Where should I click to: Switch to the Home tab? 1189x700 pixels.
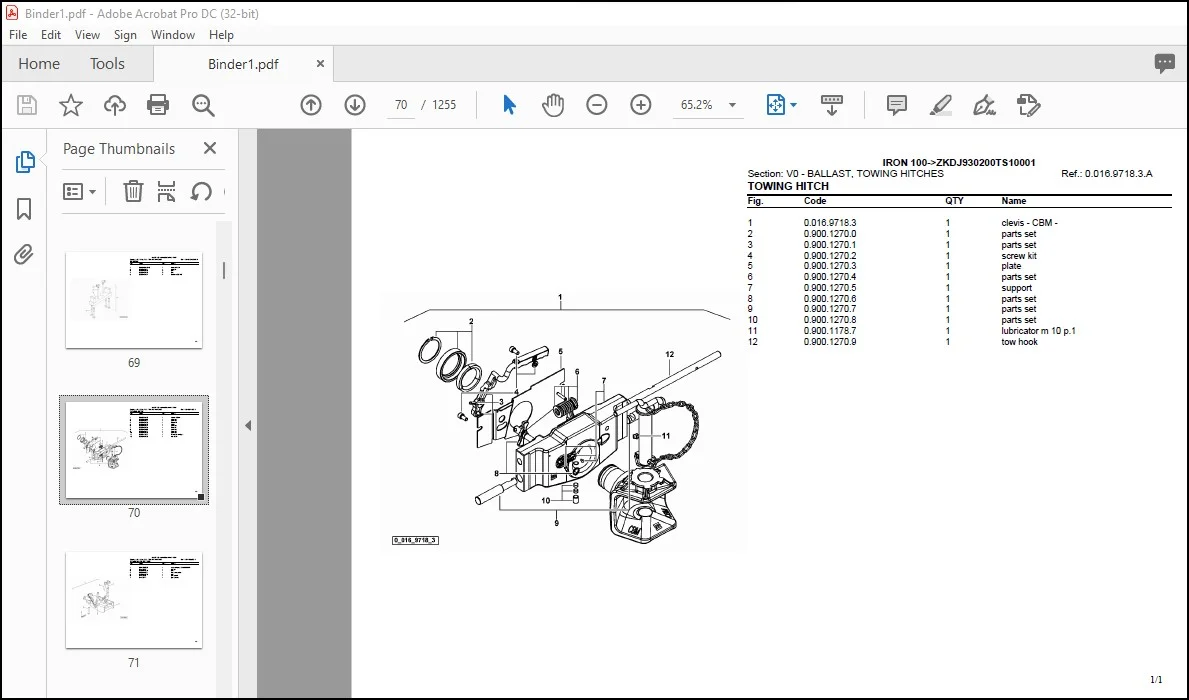click(39, 64)
